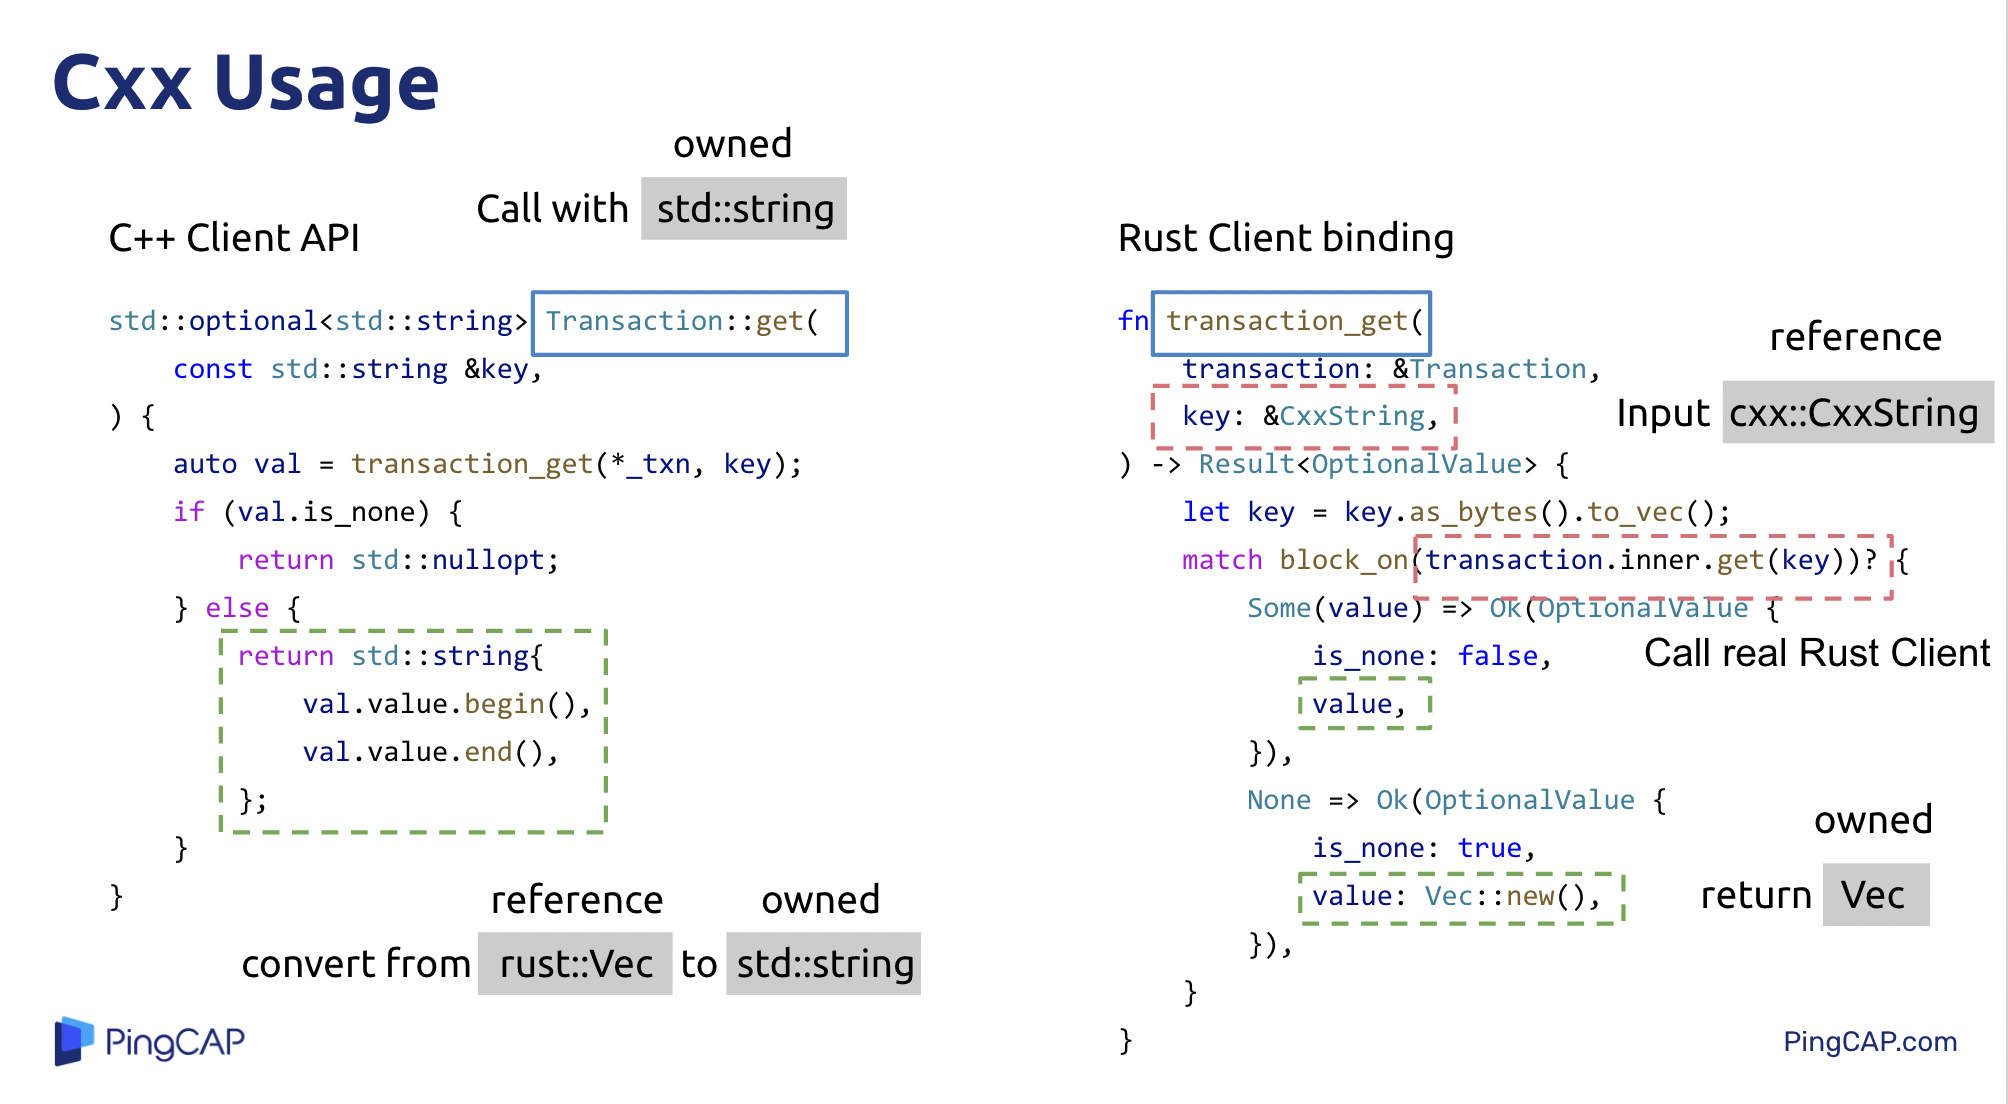Click the blue transaction_get function box
This screenshot has height=1104, width=2008.
coord(1291,323)
